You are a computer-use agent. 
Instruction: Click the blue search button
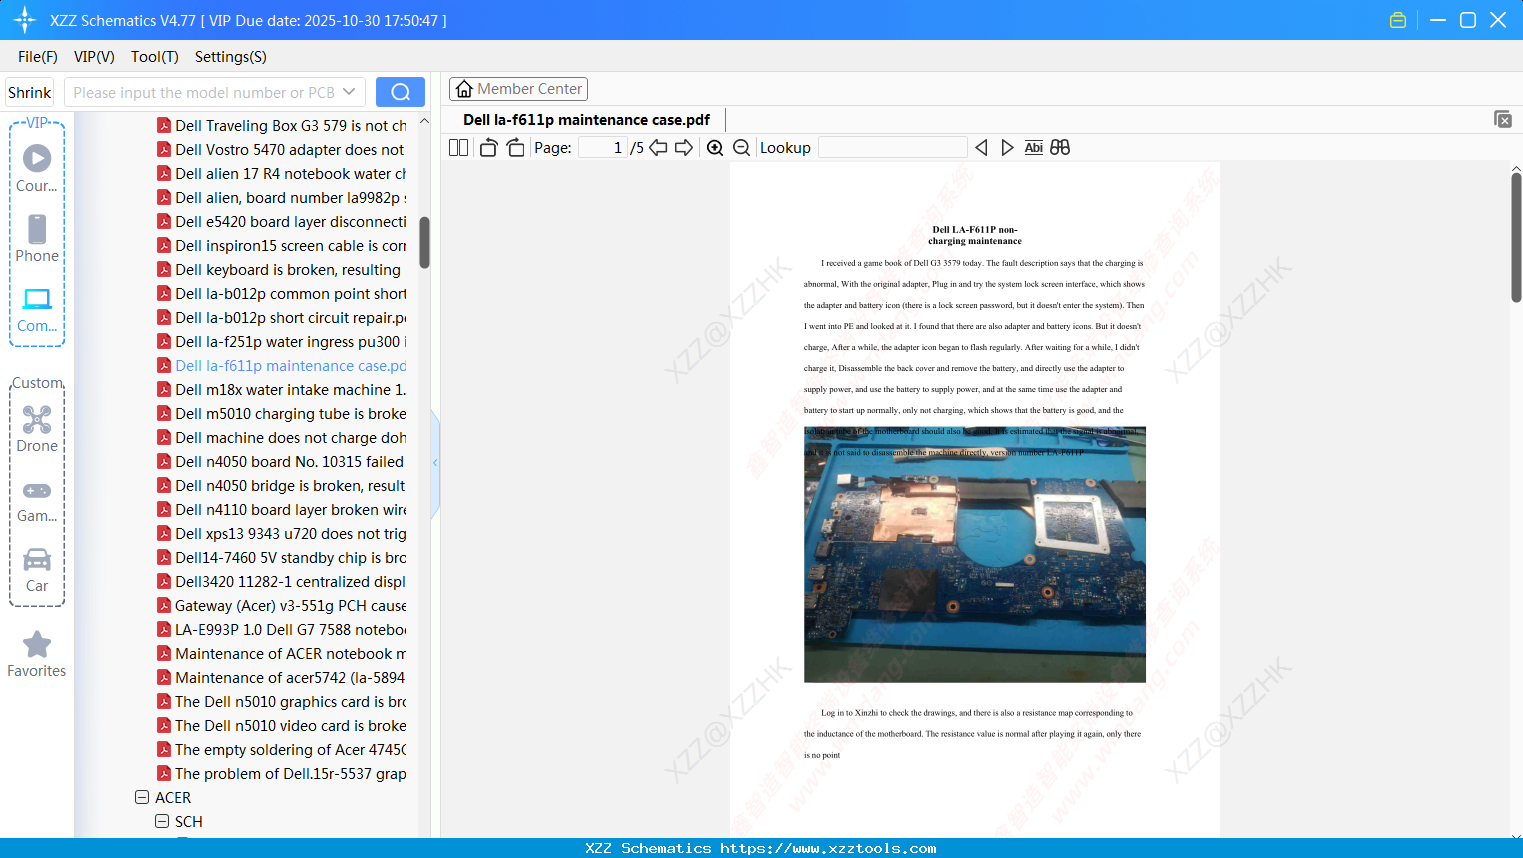[400, 92]
